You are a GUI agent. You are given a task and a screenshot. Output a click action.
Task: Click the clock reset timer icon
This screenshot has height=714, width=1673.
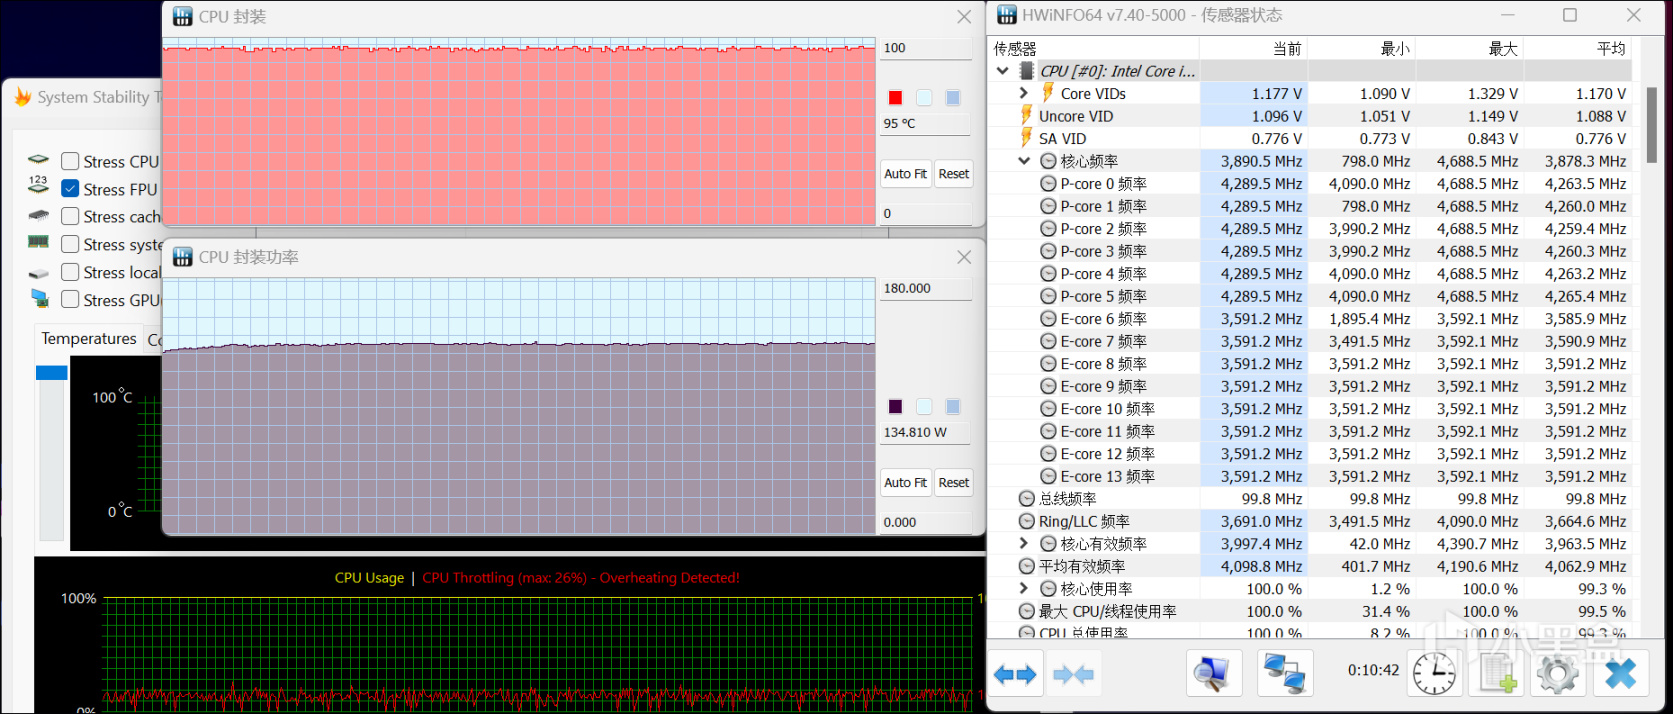(1433, 674)
